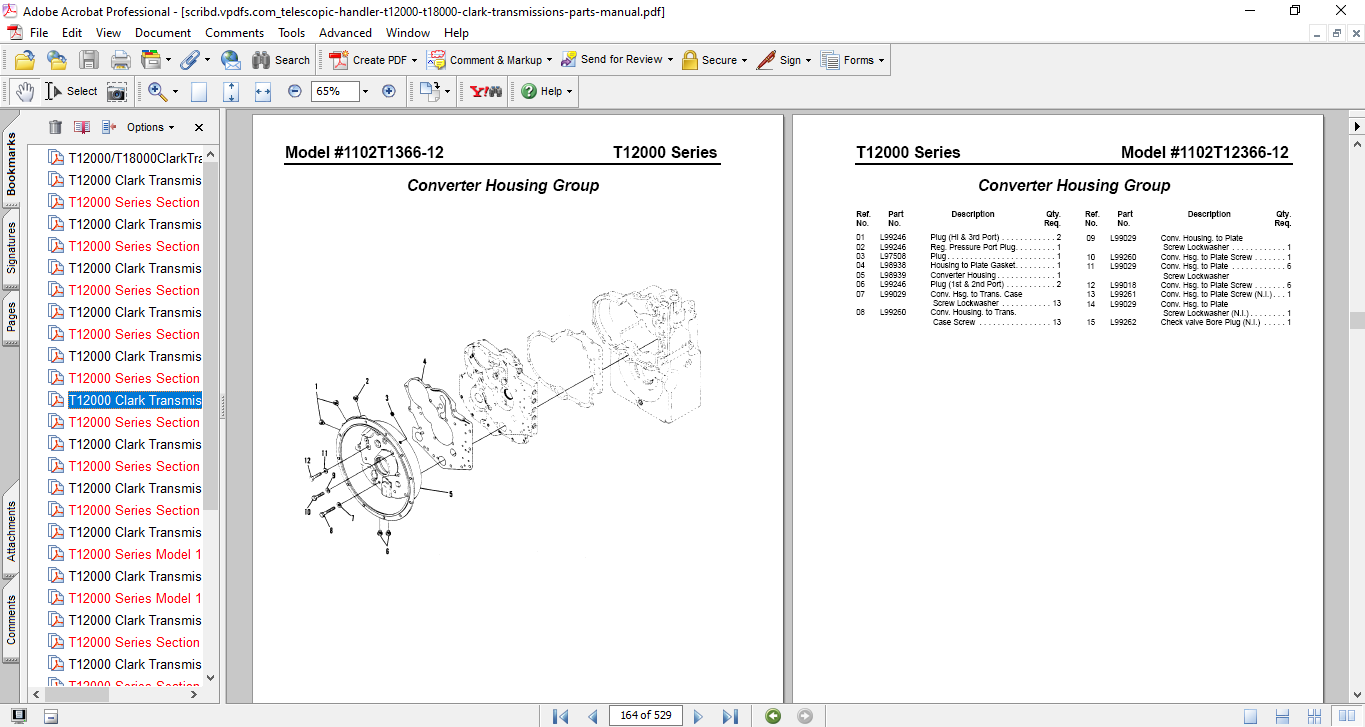1365x727 pixels.
Task: Delete bookmark using the trash can icon
Action: [x=55, y=127]
